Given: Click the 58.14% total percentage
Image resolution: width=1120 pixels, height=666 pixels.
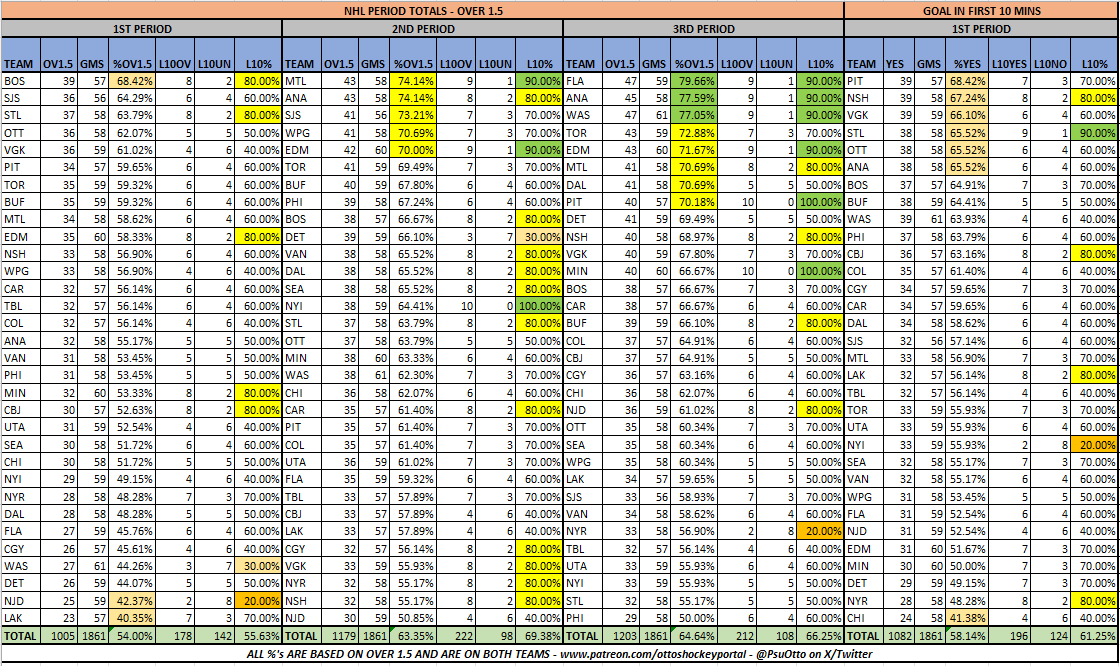Looking at the screenshot, I should 967,635.
